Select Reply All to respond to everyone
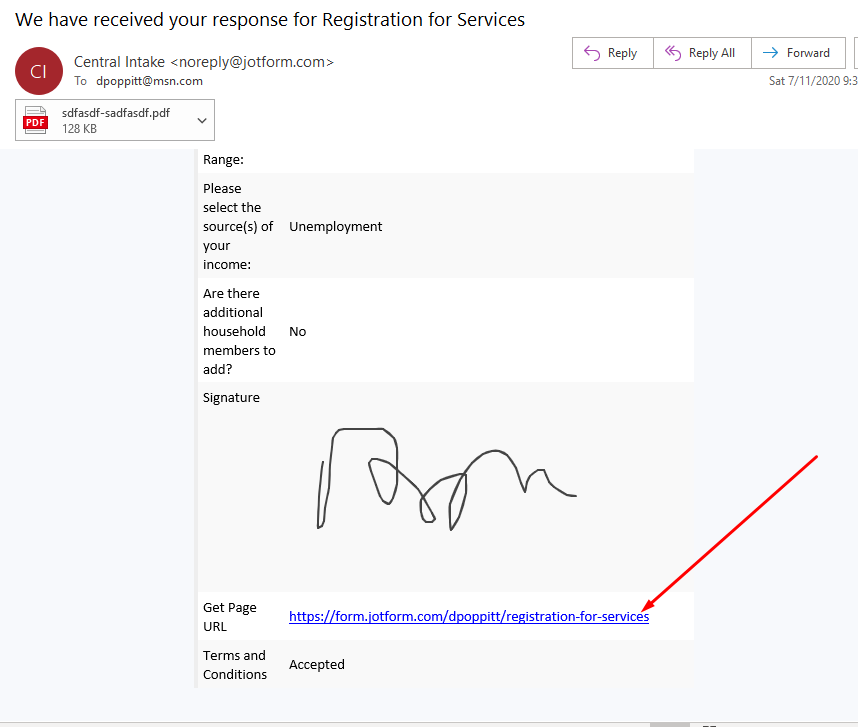This screenshot has height=727, width=858. 702,52
